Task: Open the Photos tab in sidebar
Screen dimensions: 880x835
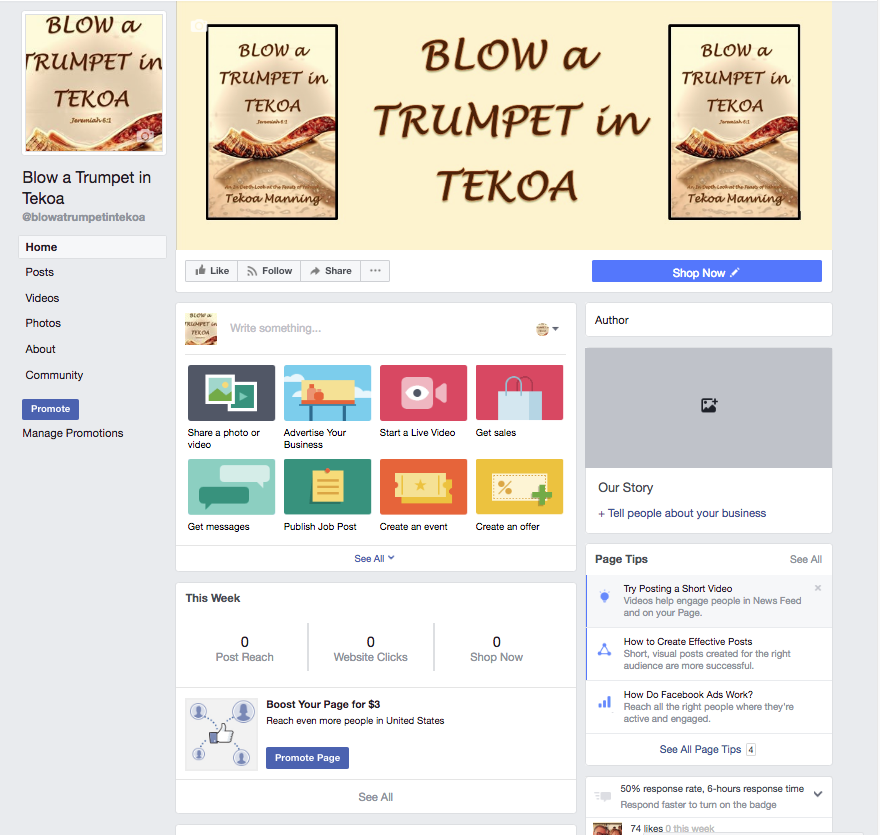Action: (x=43, y=323)
